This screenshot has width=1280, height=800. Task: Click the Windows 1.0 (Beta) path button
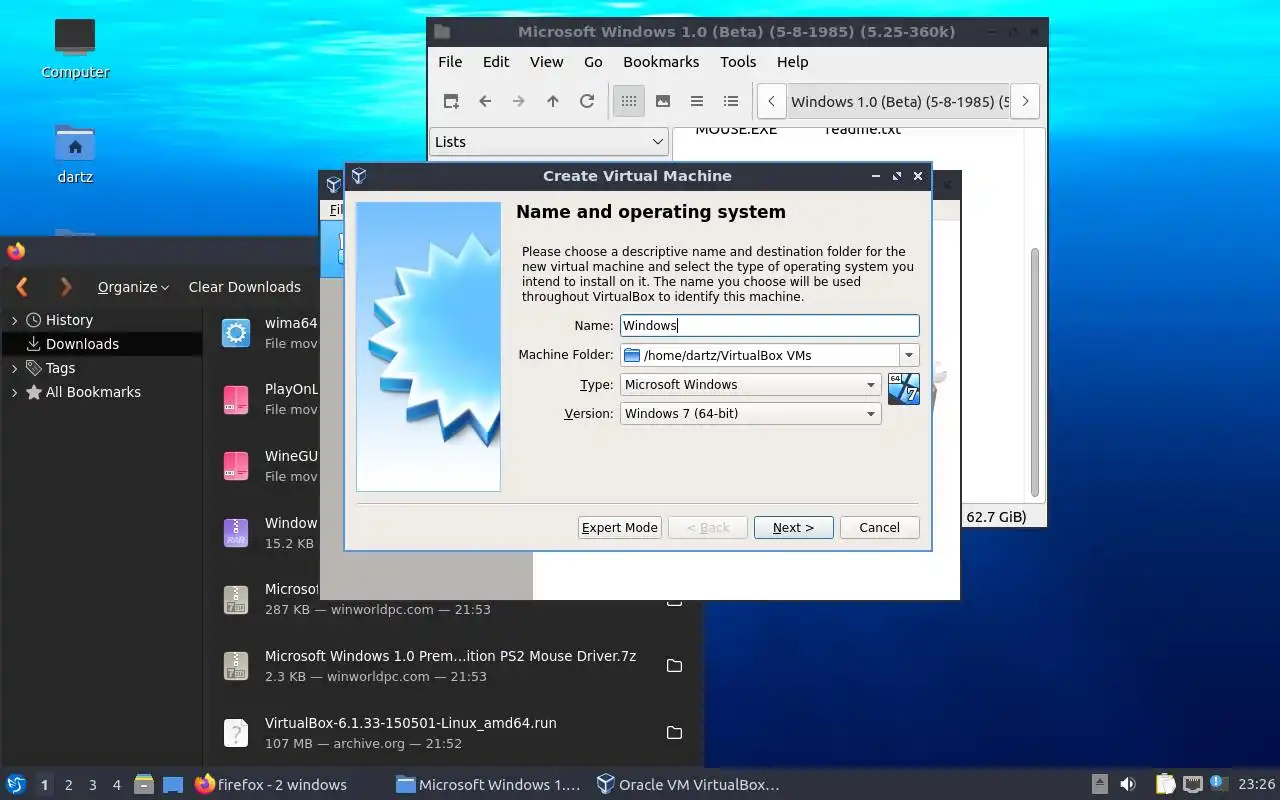(x=898, y=101)
